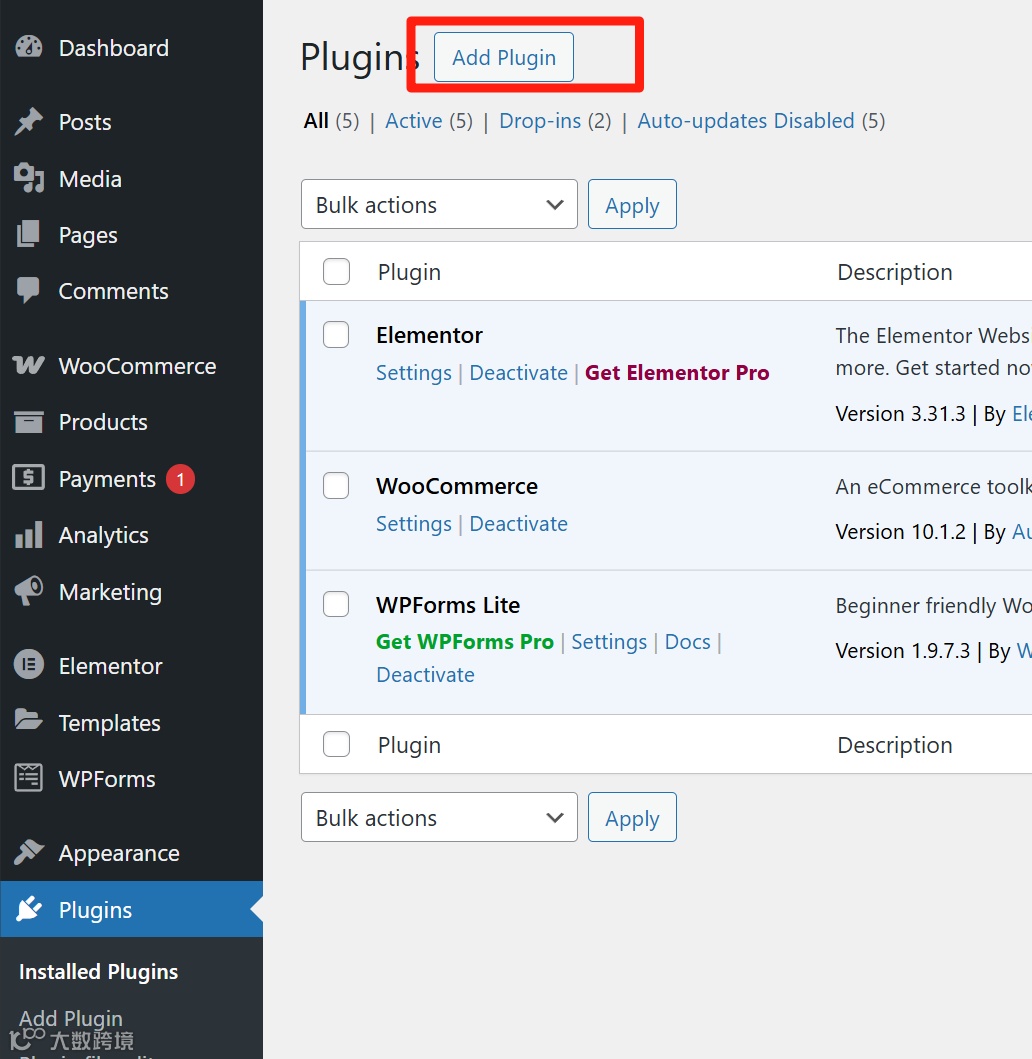Click the Templates folder icon
Screen dimensions: 1032x1059
coord(28,721)
